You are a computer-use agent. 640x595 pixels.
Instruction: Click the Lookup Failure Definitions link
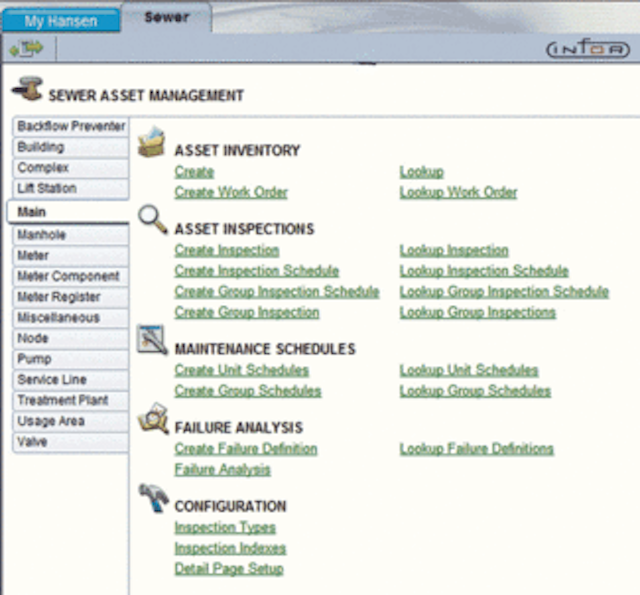477,449
